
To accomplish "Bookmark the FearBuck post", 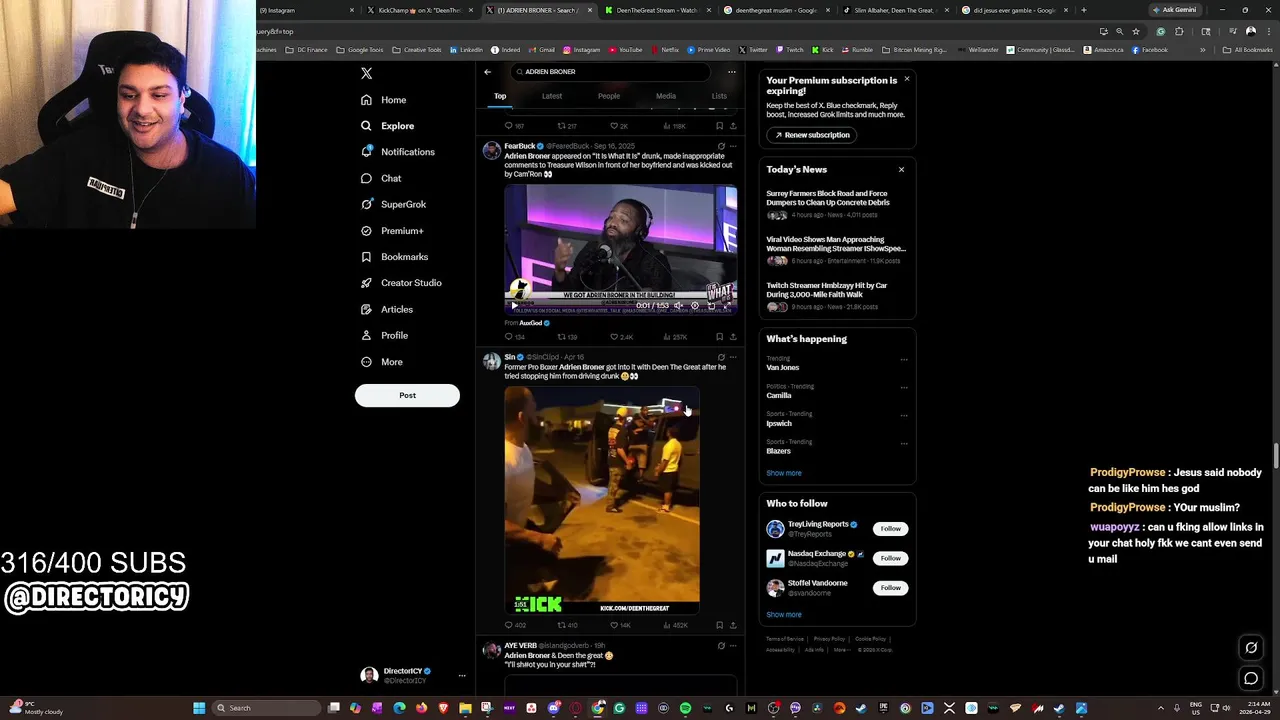I will (x=719, y=337).
